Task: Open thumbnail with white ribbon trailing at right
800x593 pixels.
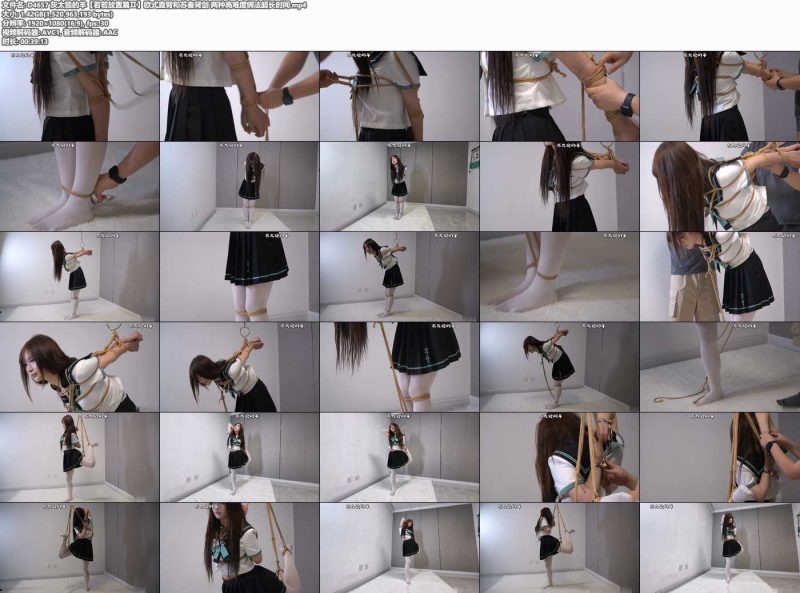Action: 79,96
